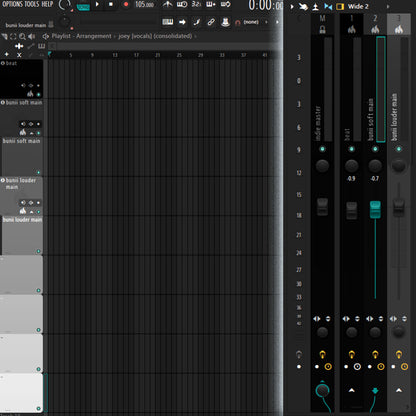
Task: Open the Wide 2 mixer layout dropdown
Action: tap(358, 6)
